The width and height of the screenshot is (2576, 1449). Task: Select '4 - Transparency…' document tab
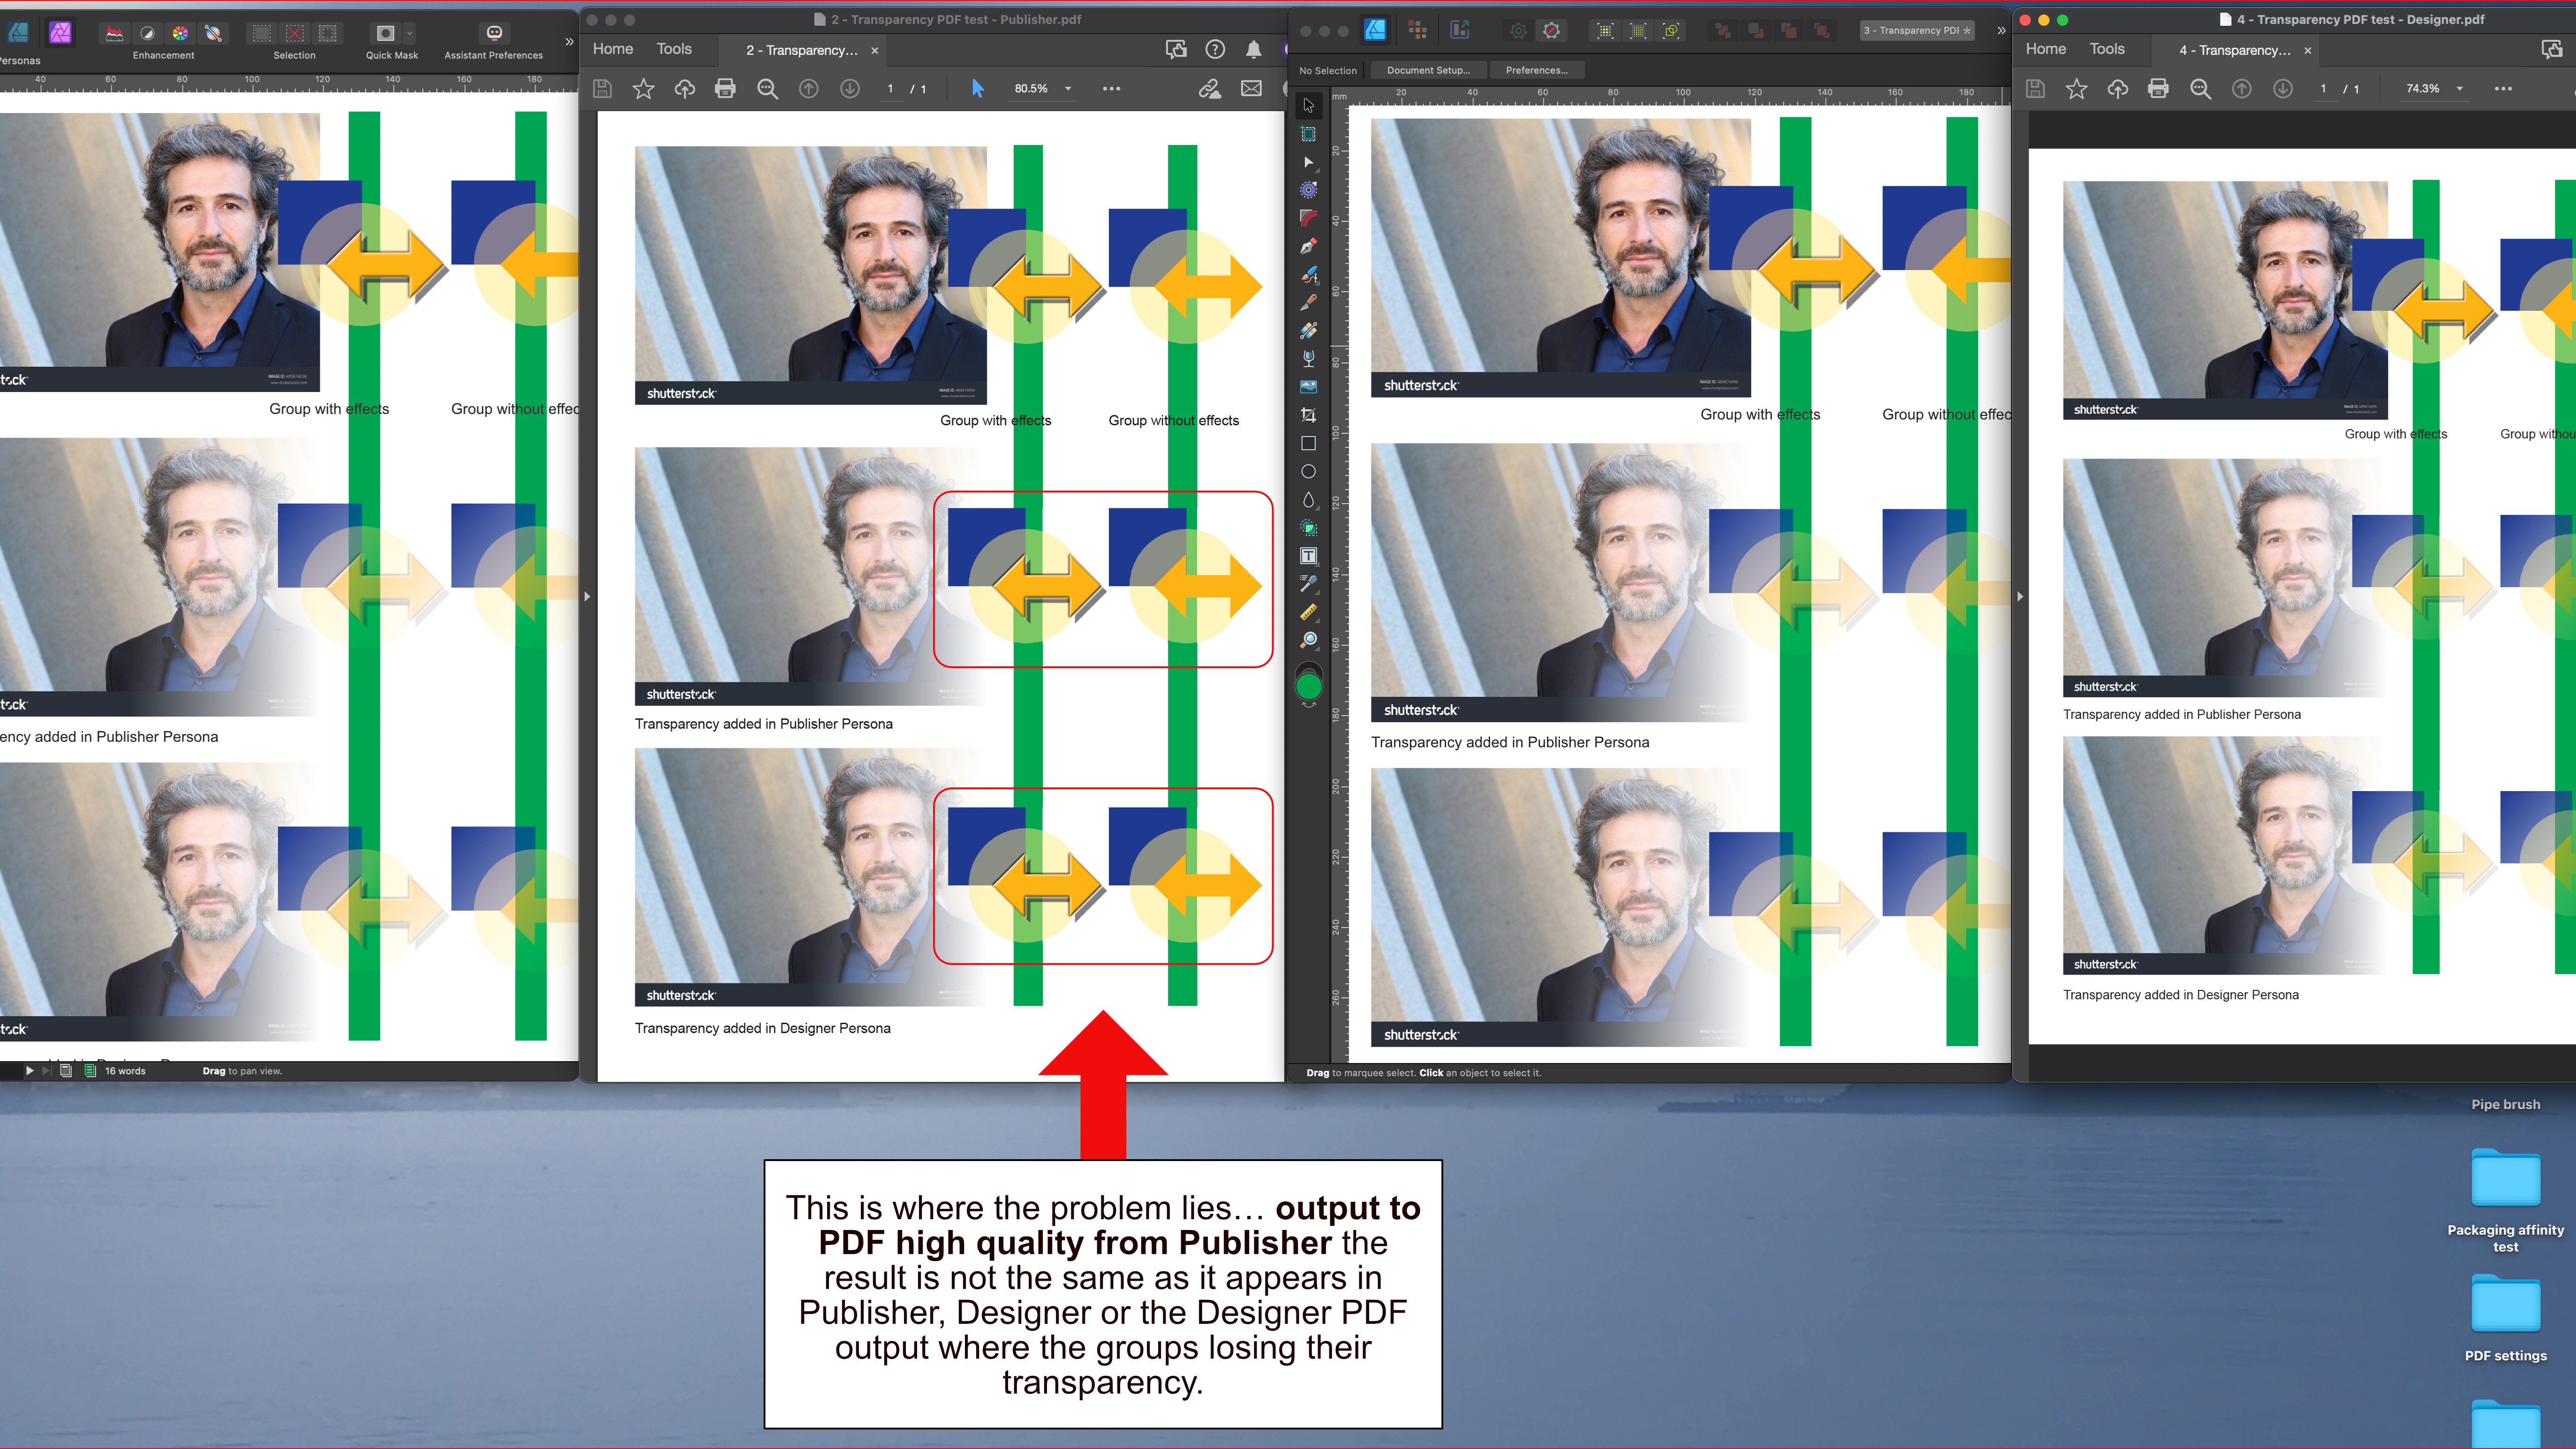click(x=2235, y=50)
